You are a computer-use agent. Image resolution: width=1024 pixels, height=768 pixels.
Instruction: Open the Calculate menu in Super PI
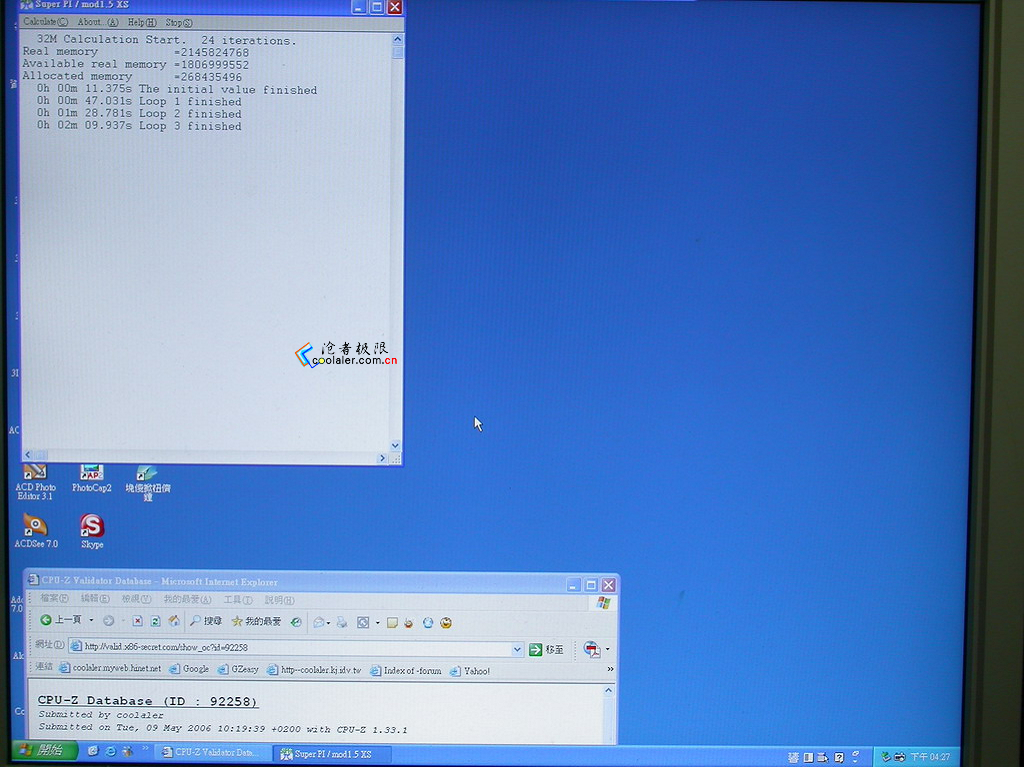[x=45, y=22]
